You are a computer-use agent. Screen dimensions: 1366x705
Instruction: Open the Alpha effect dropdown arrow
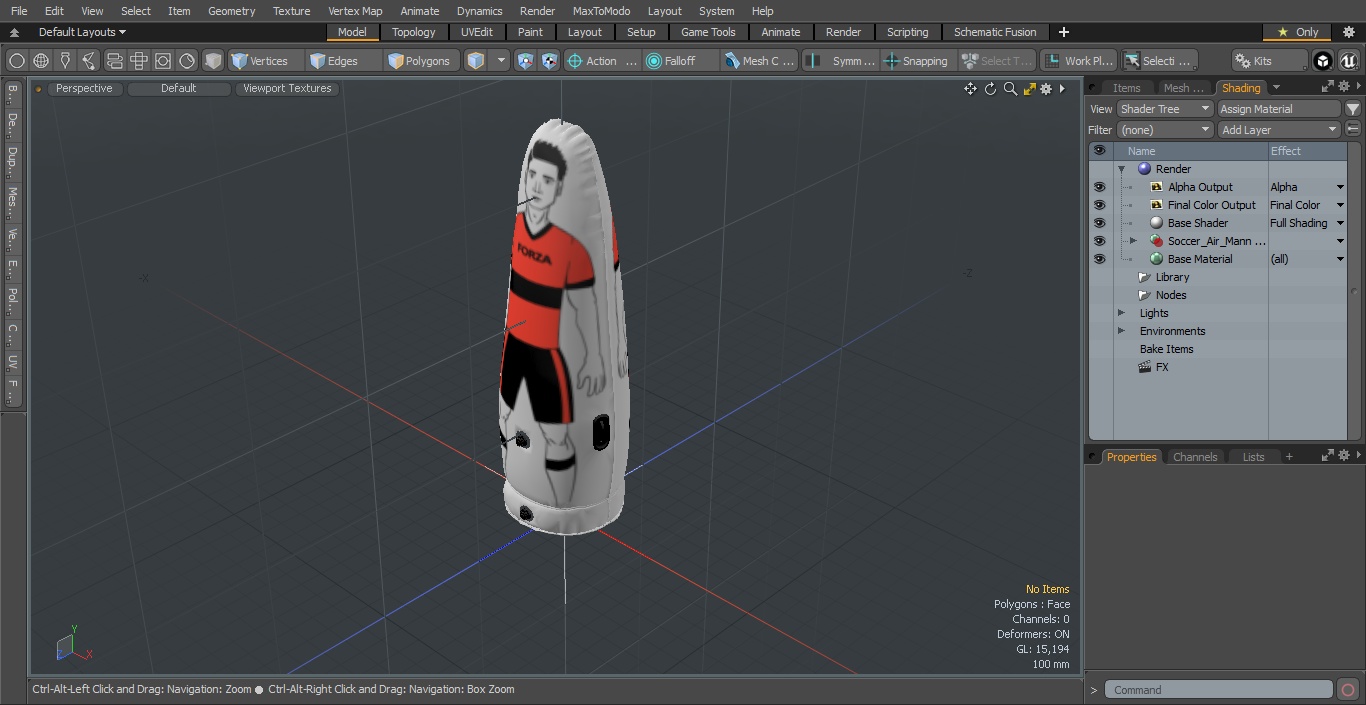point(1340,187)
